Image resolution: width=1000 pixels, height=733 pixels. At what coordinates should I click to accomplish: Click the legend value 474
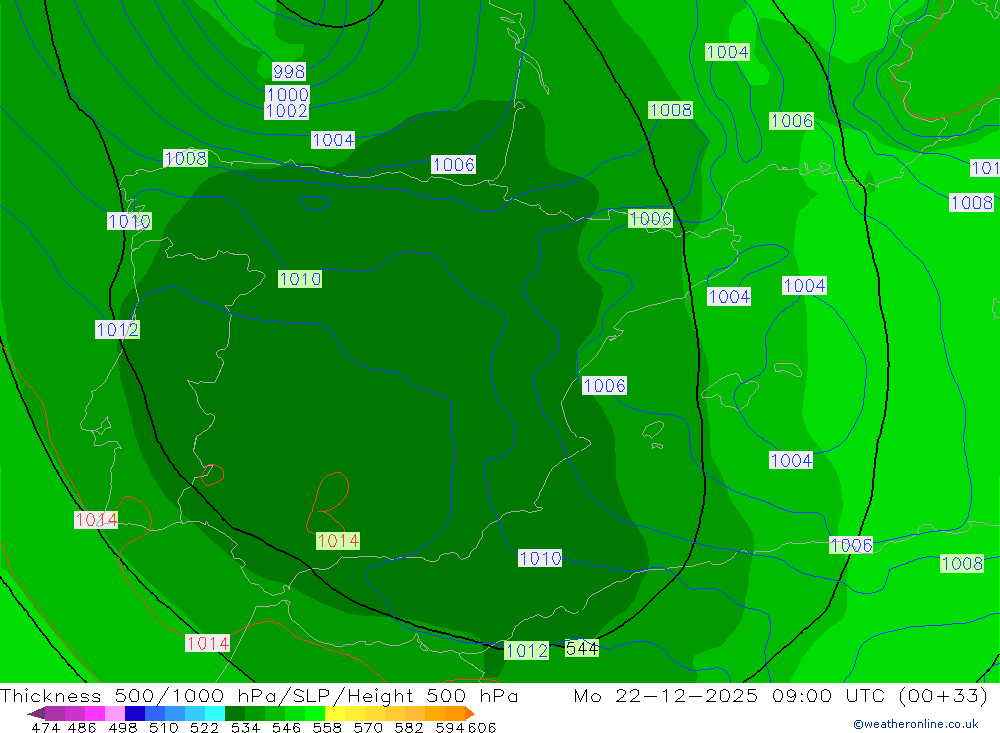(46, 728)
